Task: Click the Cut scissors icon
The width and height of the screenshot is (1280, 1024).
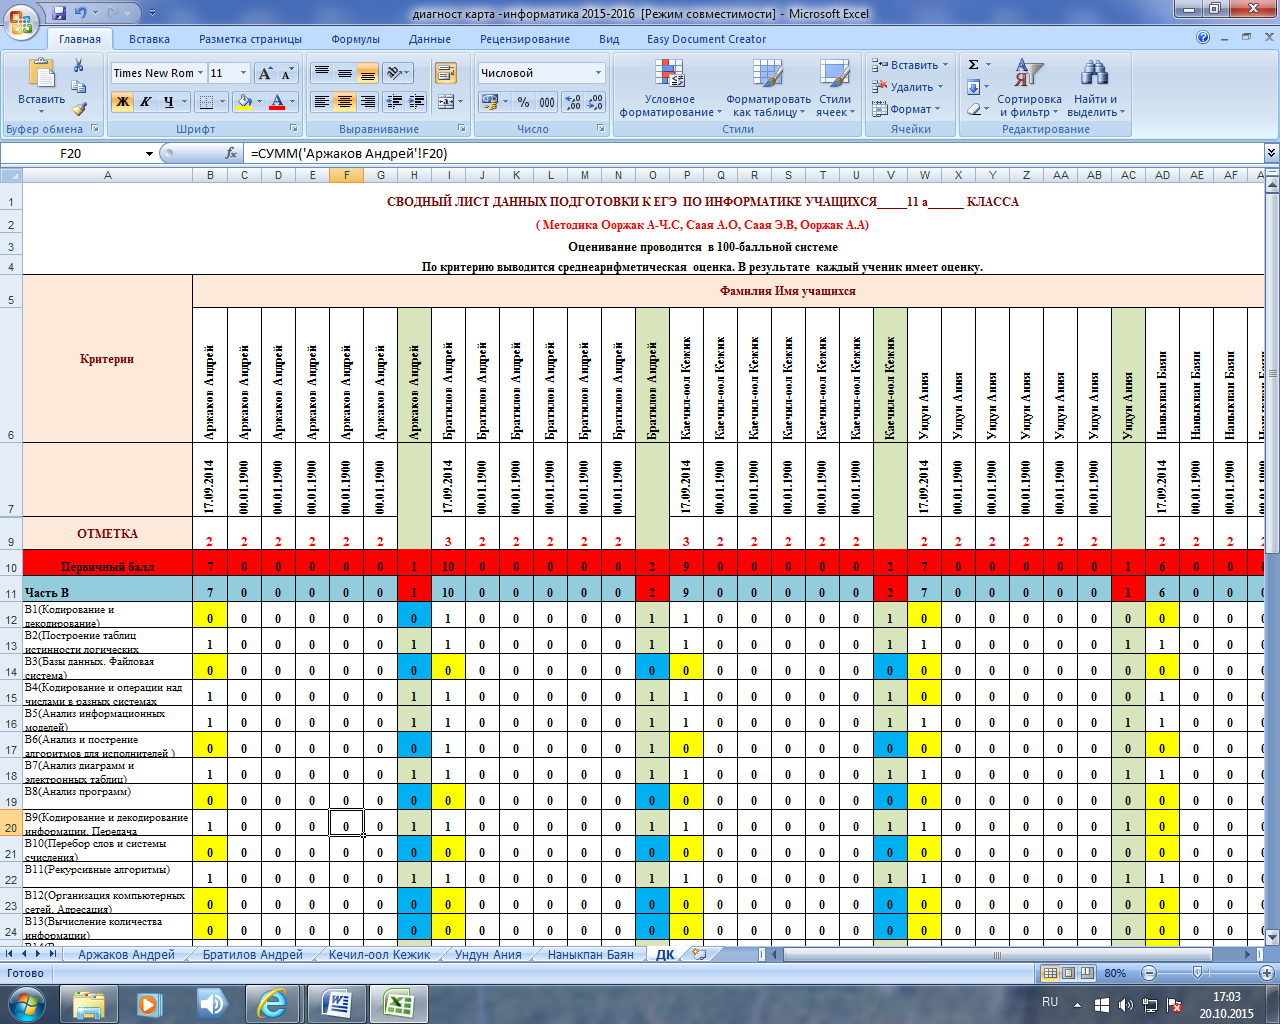Action: (x=79, y=66)
